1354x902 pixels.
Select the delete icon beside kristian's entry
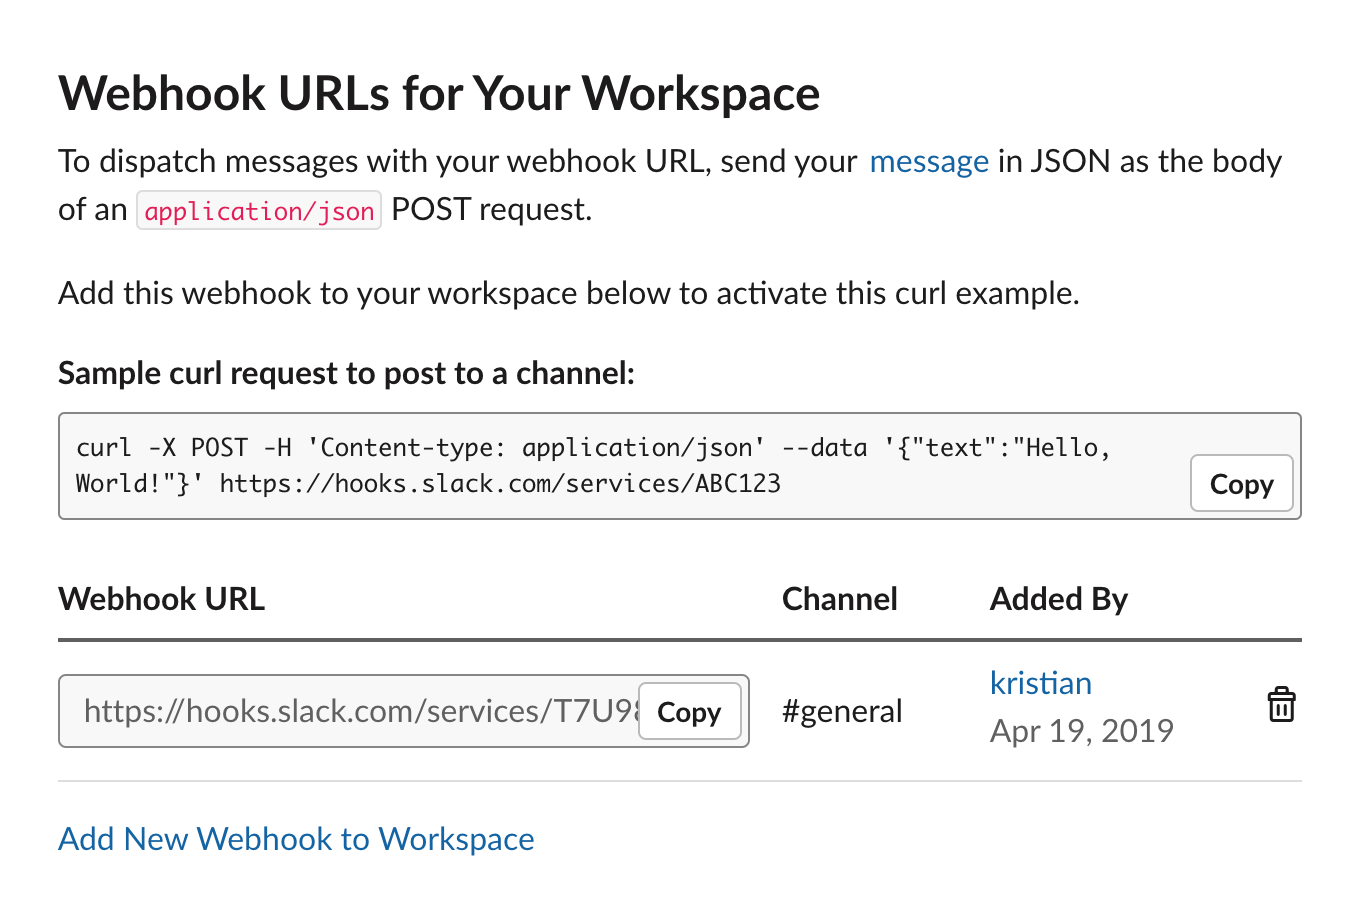coord(1281,704)
